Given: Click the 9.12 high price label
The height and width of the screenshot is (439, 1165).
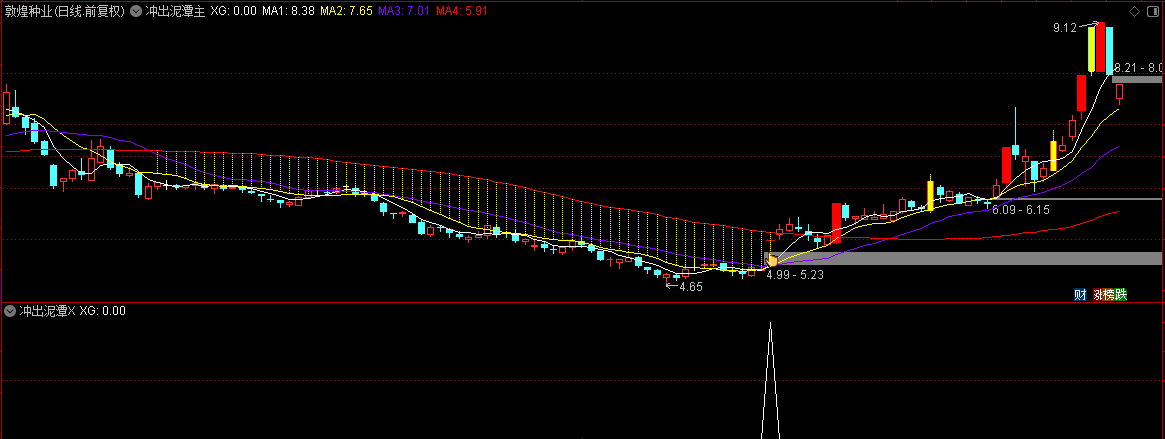Looking at the screenshot, I should pyautogui.click(x=1065, y=28).
